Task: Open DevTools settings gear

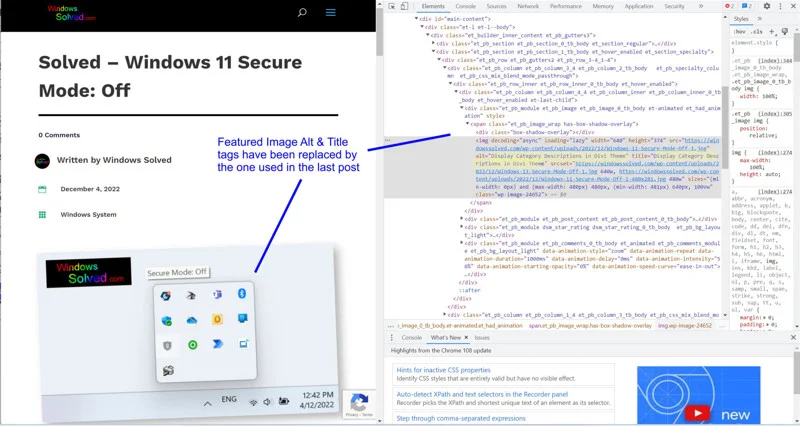Action: (767, 6)
